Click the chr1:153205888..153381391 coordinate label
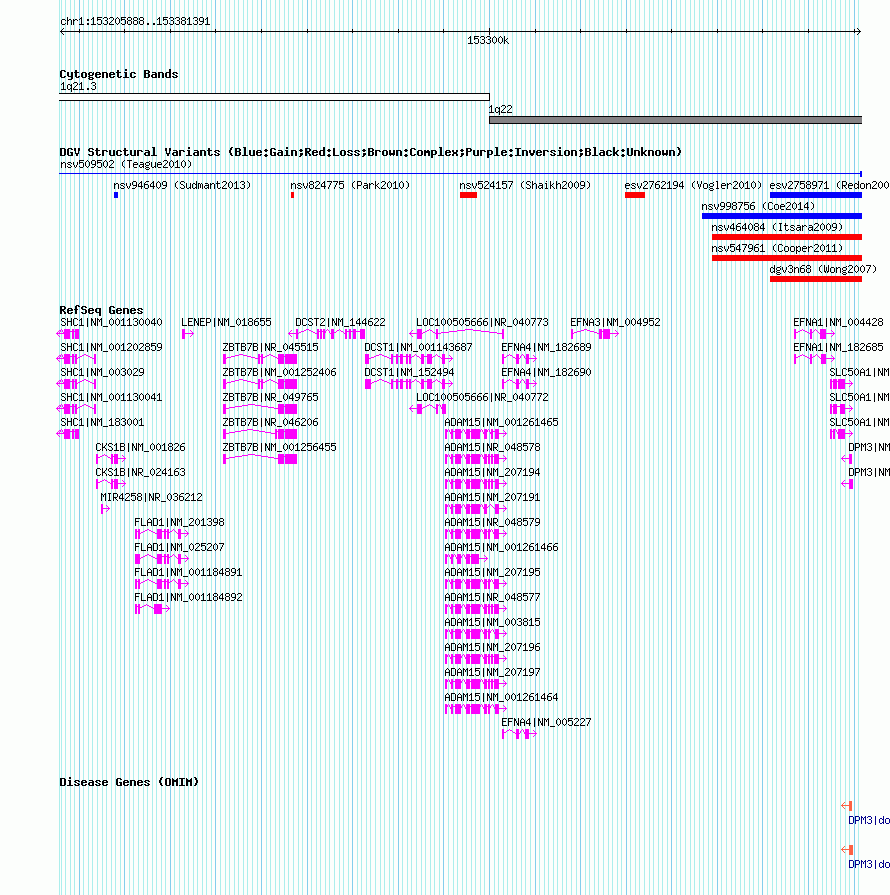The height and width of the screenshot is (895, 890). 135,22
